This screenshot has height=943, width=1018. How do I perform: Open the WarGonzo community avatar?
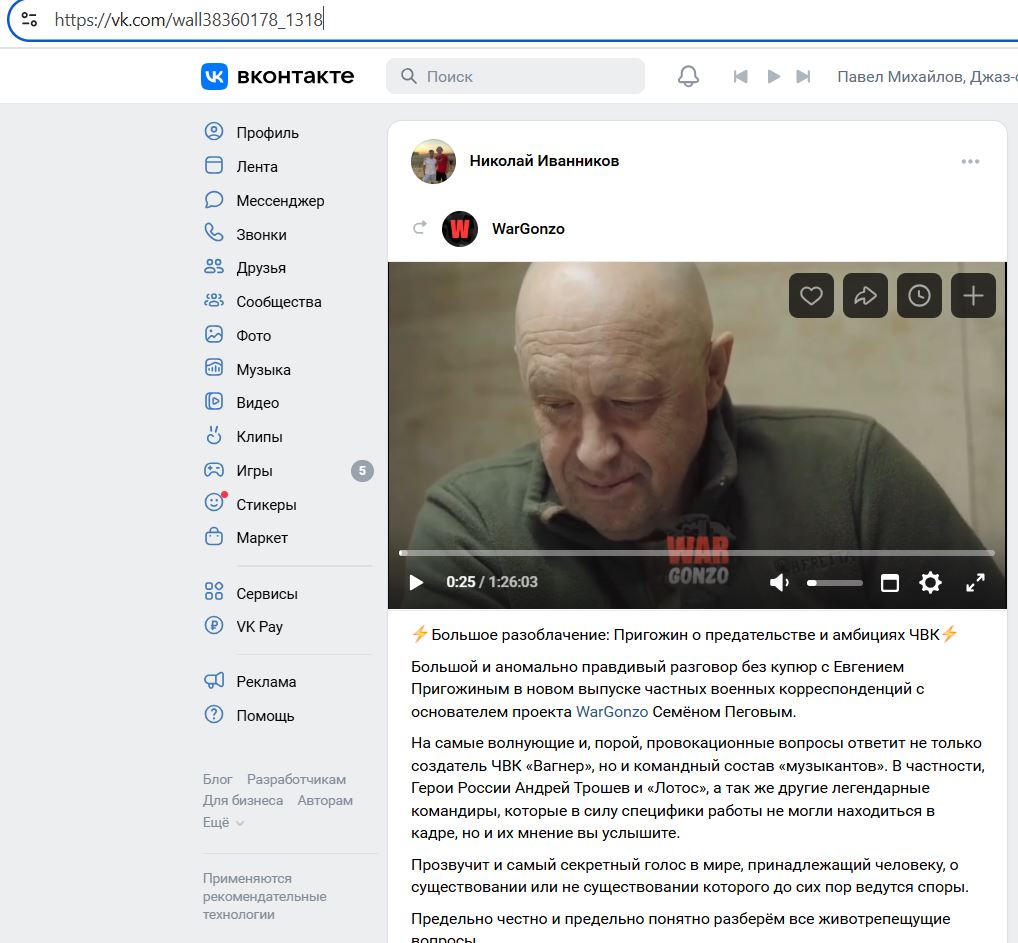[x=460, y=229]
